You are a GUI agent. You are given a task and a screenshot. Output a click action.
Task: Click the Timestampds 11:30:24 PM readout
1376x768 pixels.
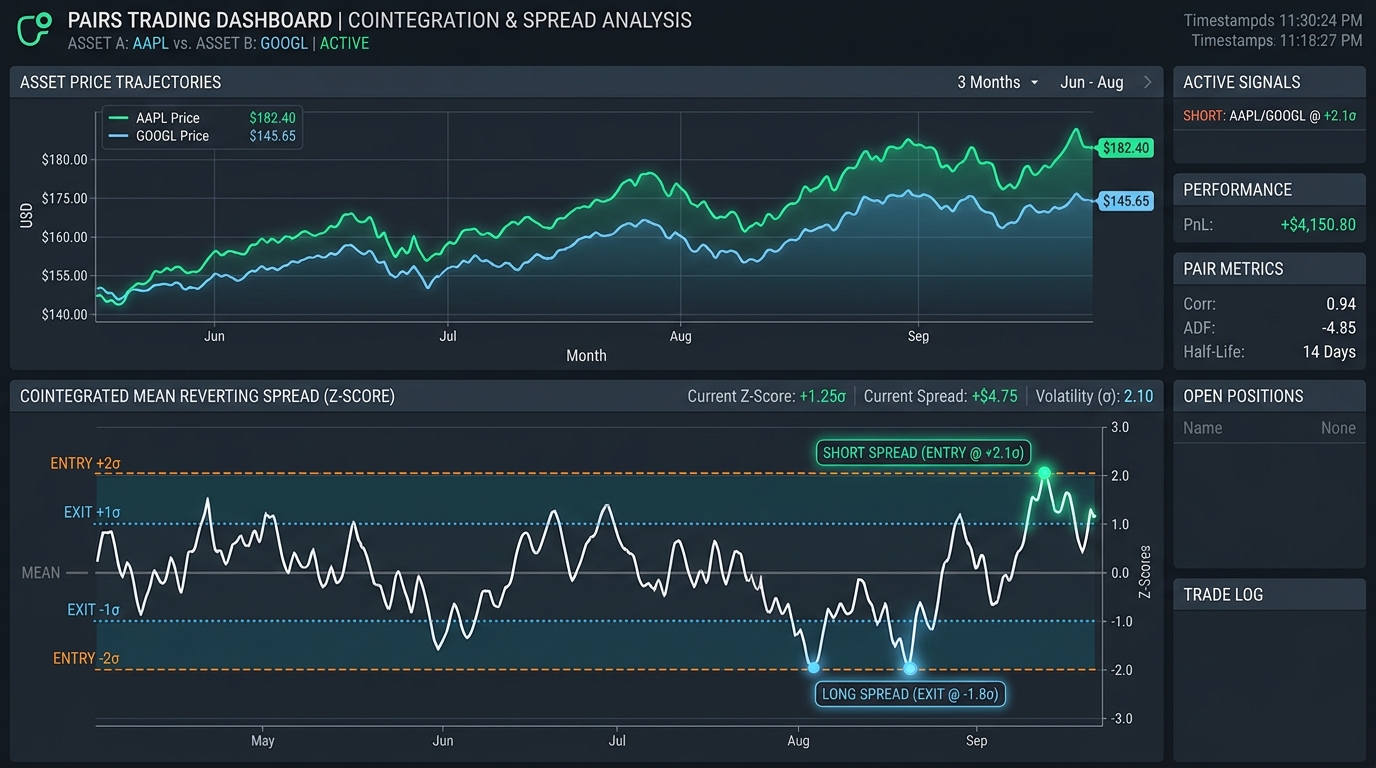click(1272, 20)
